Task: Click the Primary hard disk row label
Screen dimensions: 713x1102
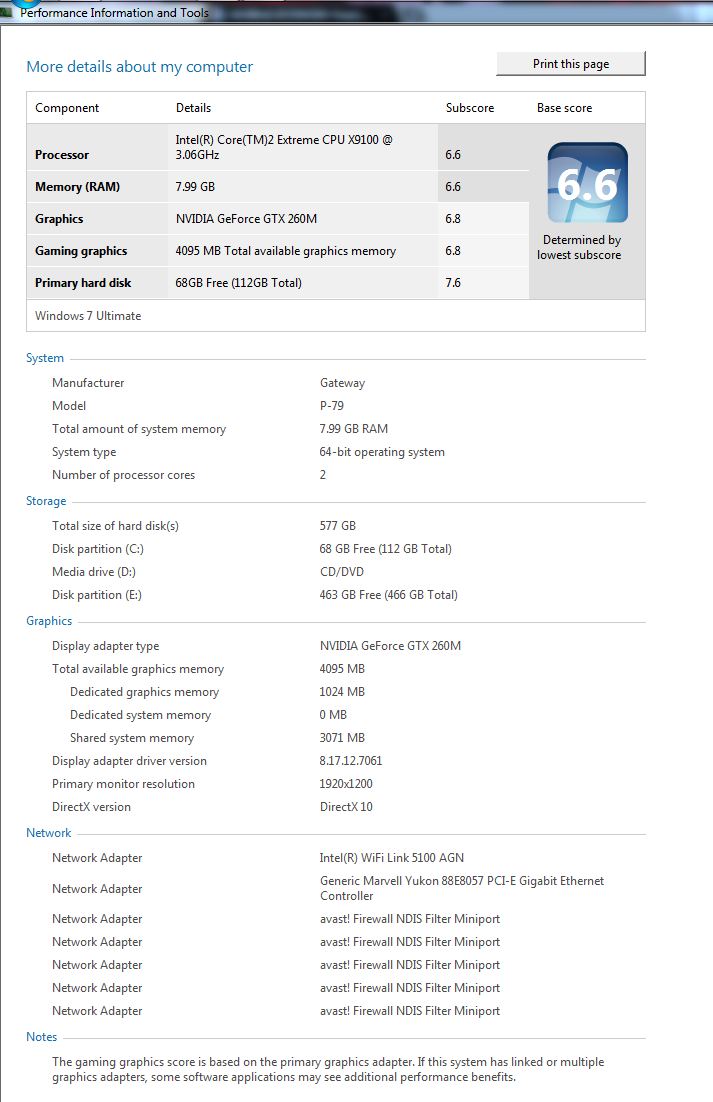Action: click(83, 283)
